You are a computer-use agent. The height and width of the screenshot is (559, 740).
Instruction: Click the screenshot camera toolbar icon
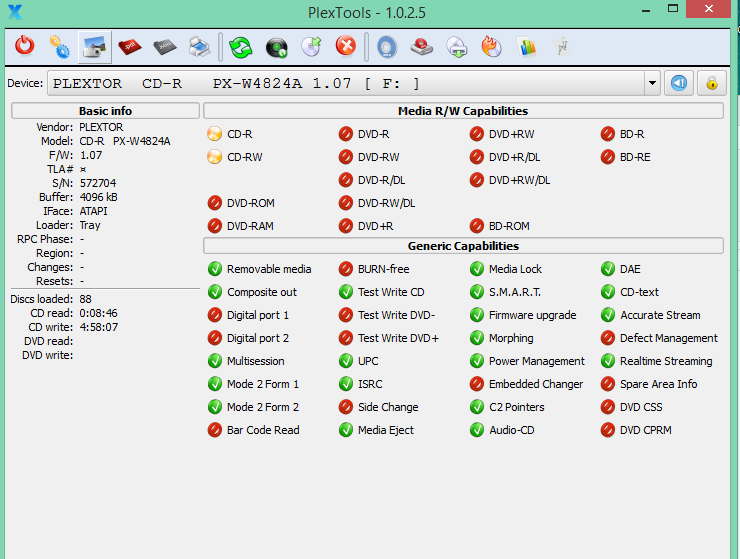pyautogui.click(x=94, y=47)
